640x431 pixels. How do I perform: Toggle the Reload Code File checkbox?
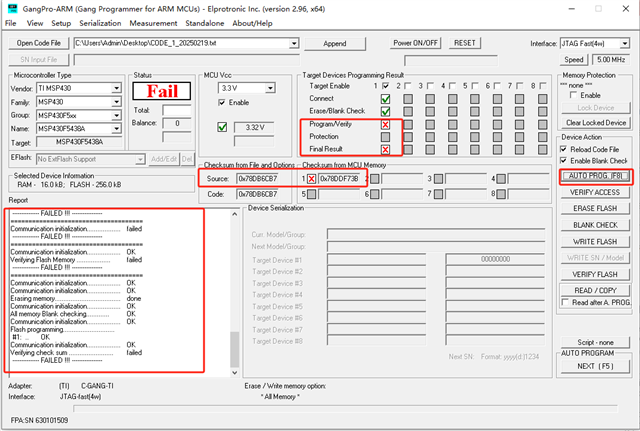click(563, 149)
